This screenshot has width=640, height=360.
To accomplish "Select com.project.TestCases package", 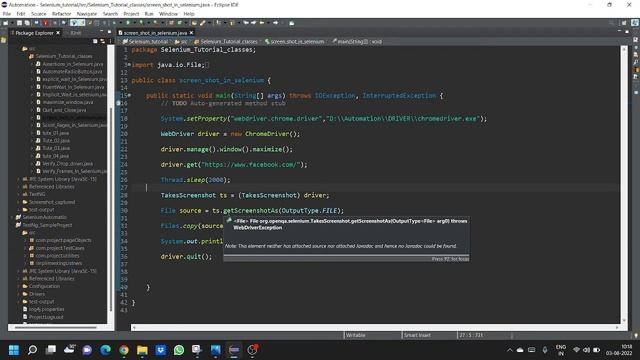I will click(60, 248).
